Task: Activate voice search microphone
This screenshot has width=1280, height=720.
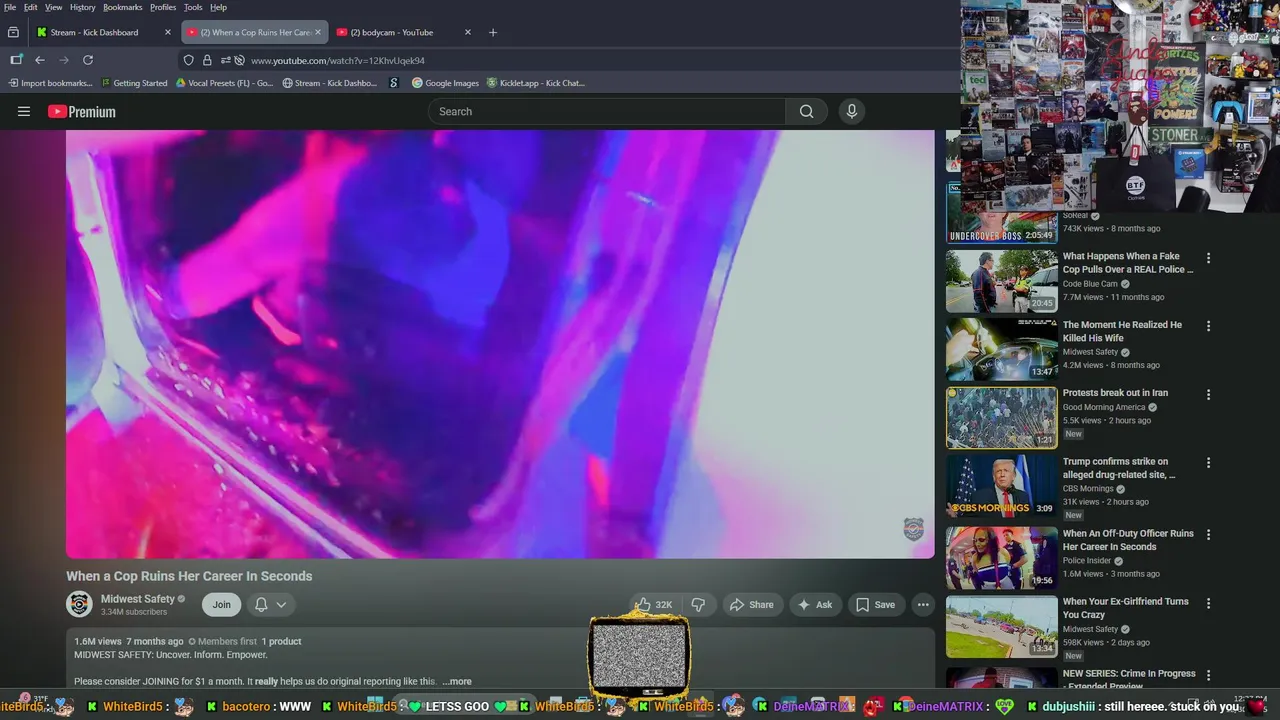Action: click(x=852, y=112)
